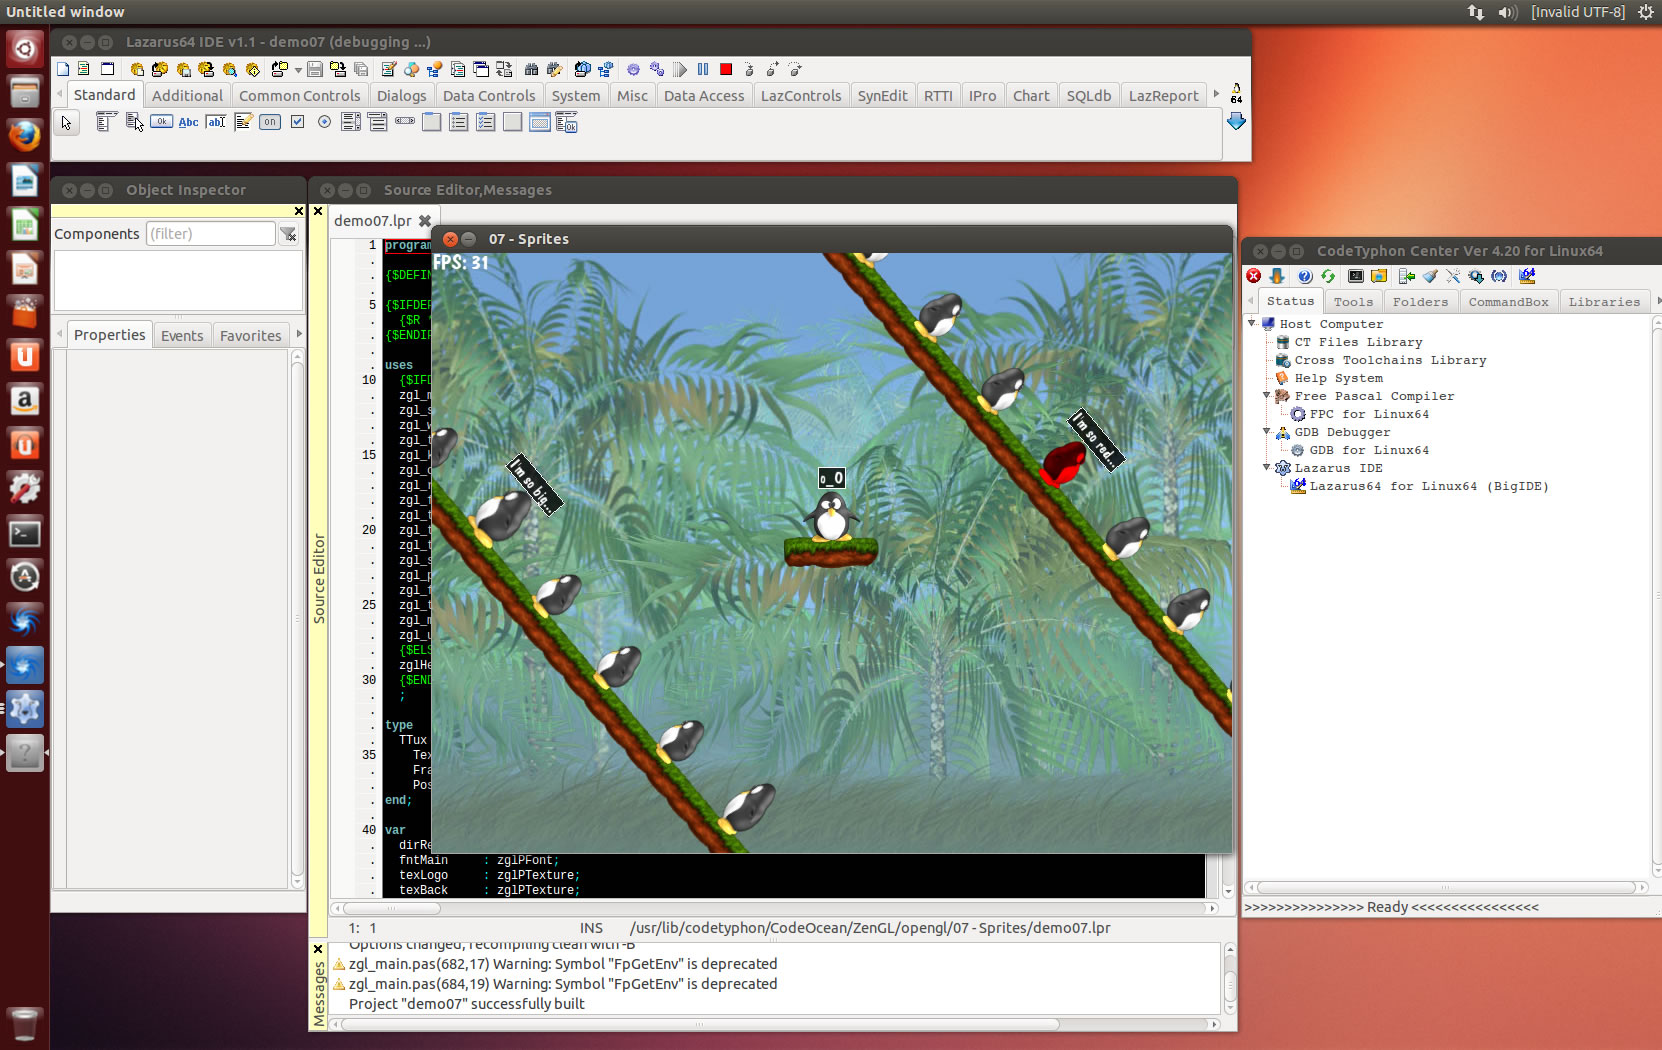Image resolution: width=1662 pixels, height=1050 pixels.
Task: Click the brush clean icon in CodeTyphon toolbar
Action: click(x=1430, y=276)
